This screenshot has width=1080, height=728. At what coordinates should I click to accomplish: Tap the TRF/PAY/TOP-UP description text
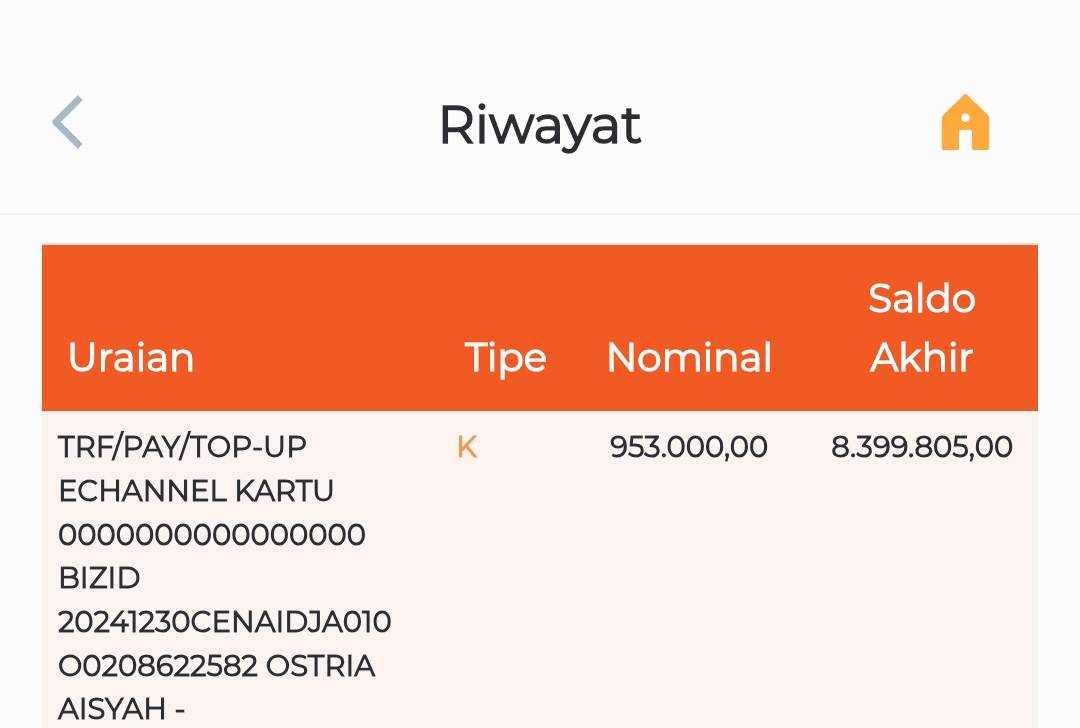click(182, 447)
